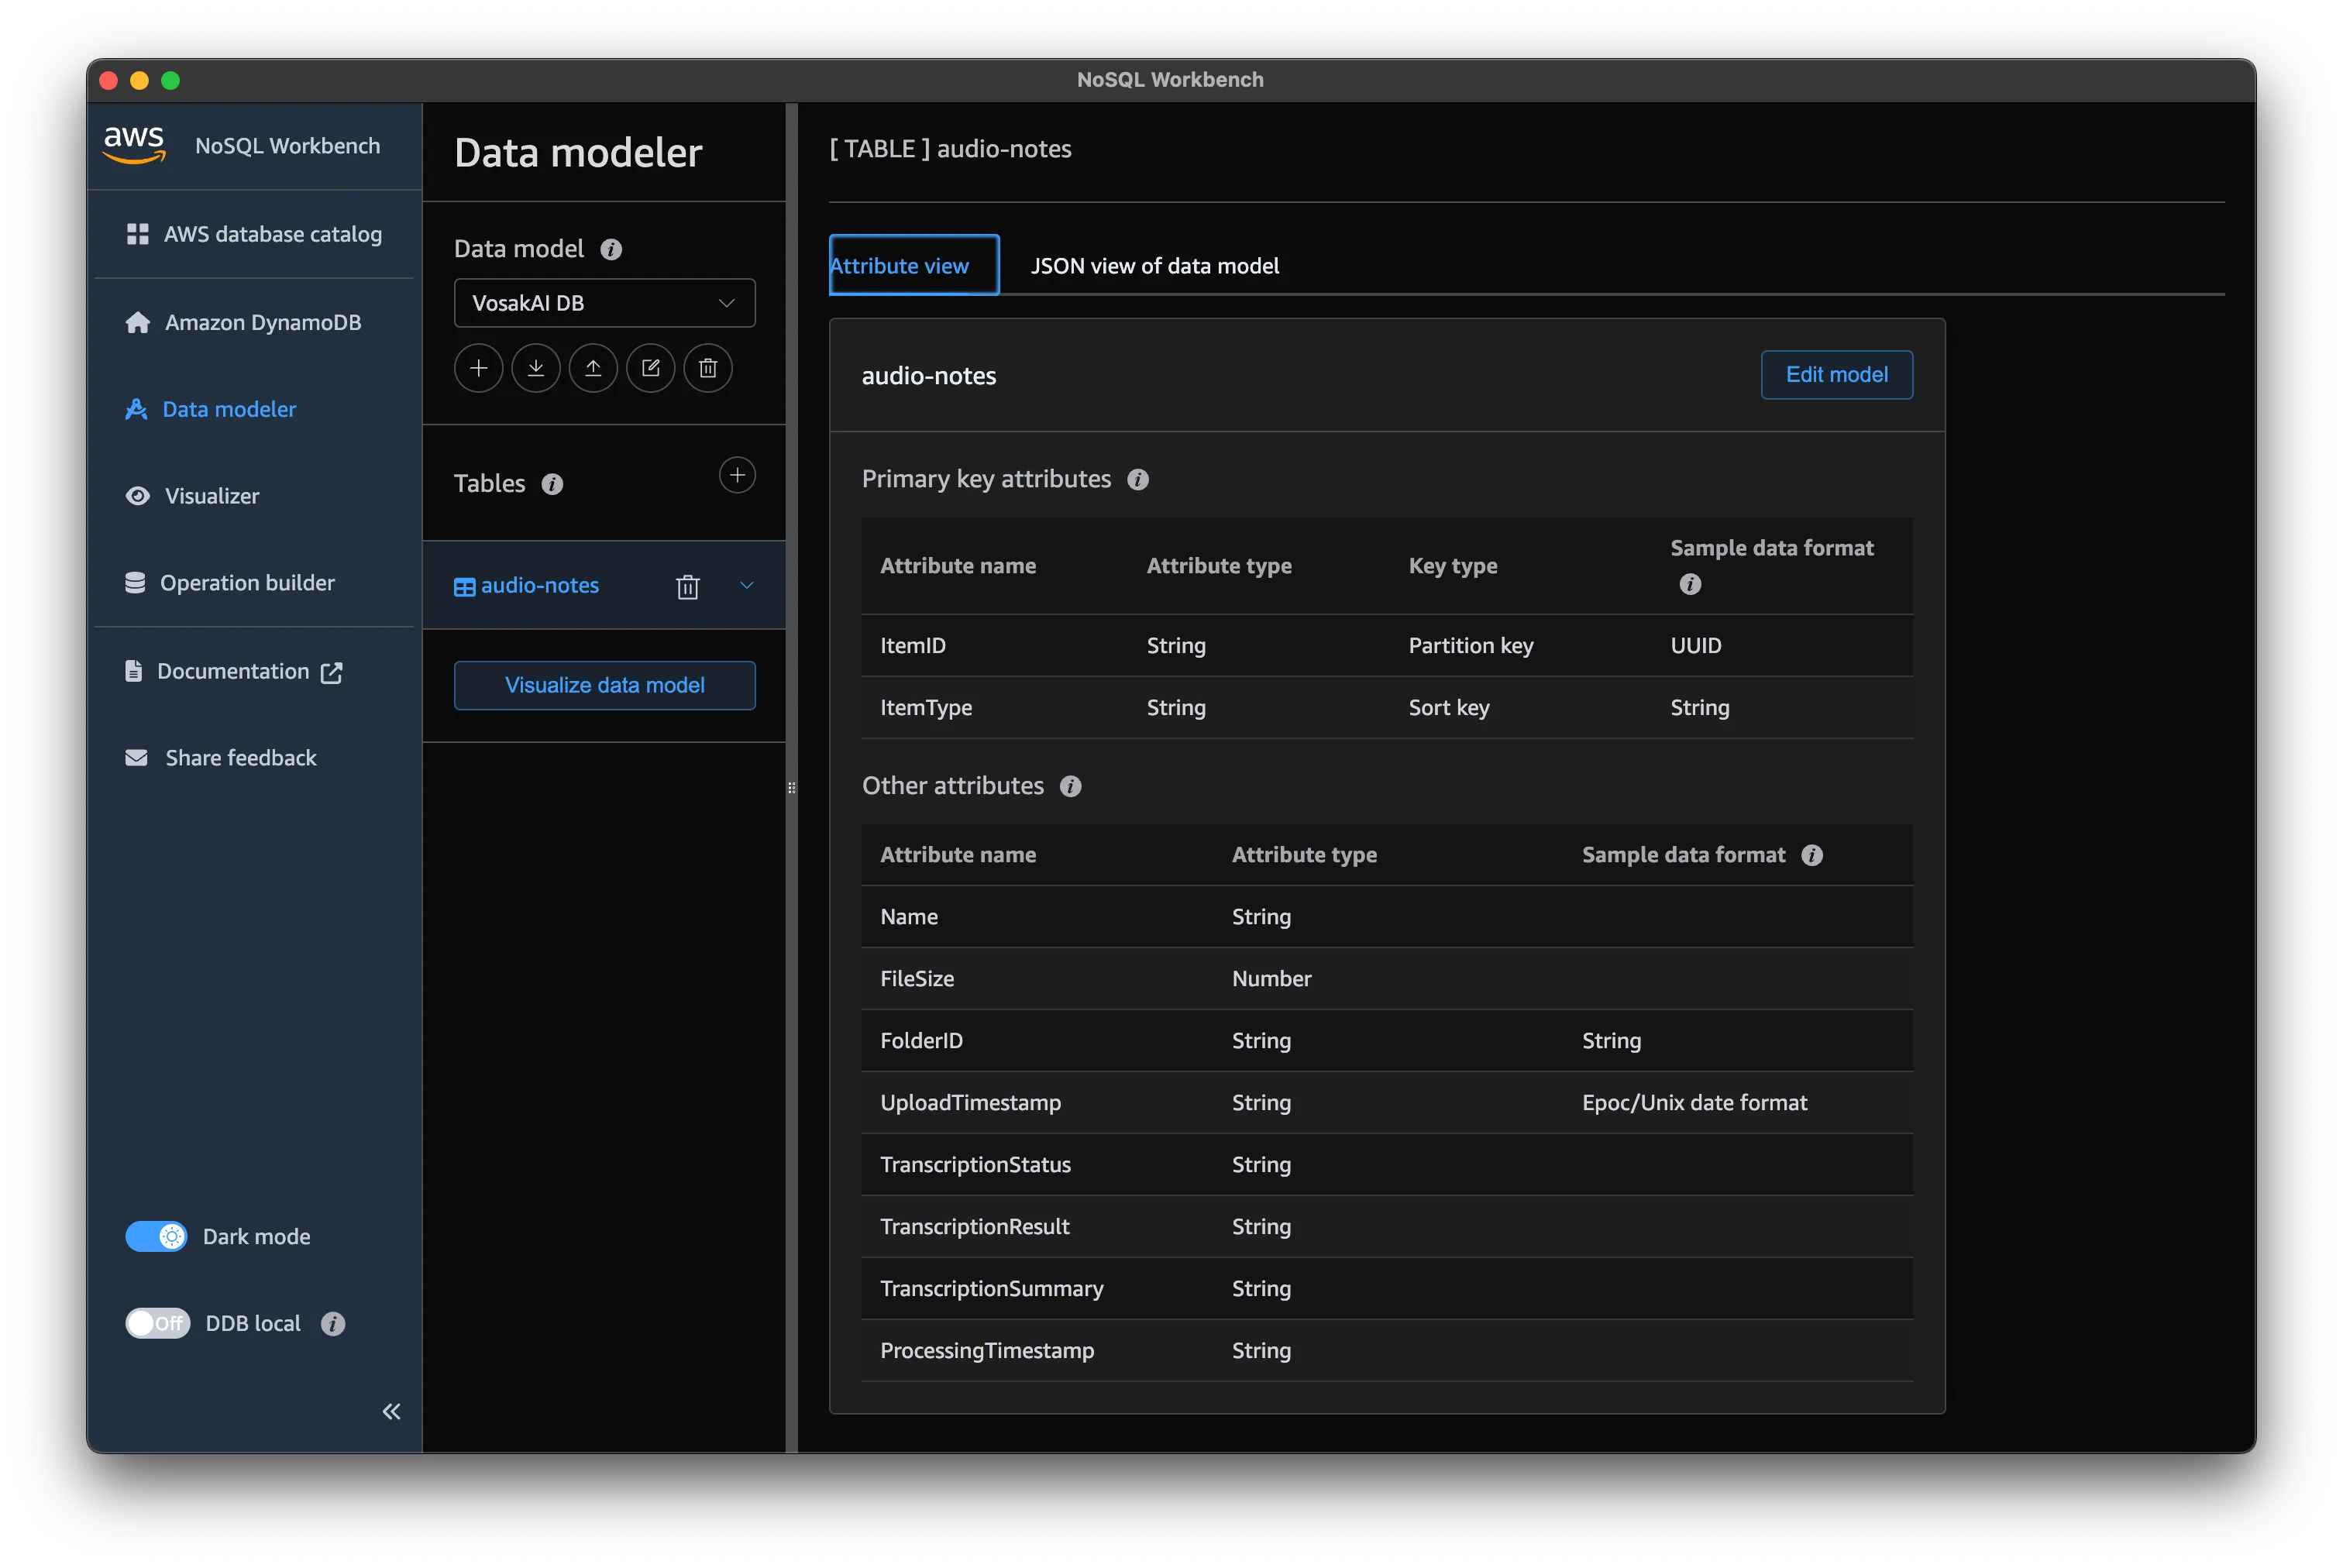Open the Amazon DynamoDB section

coord(262,322)
